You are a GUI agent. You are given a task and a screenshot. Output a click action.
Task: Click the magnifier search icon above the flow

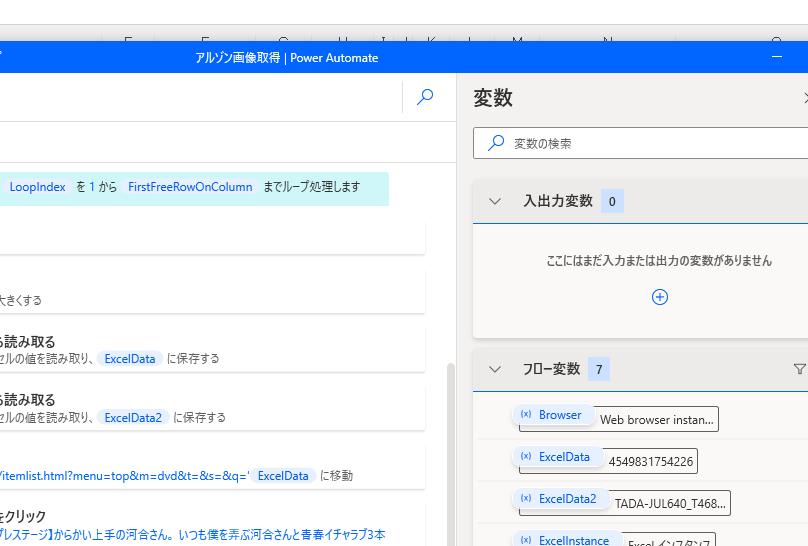point(425,97)
